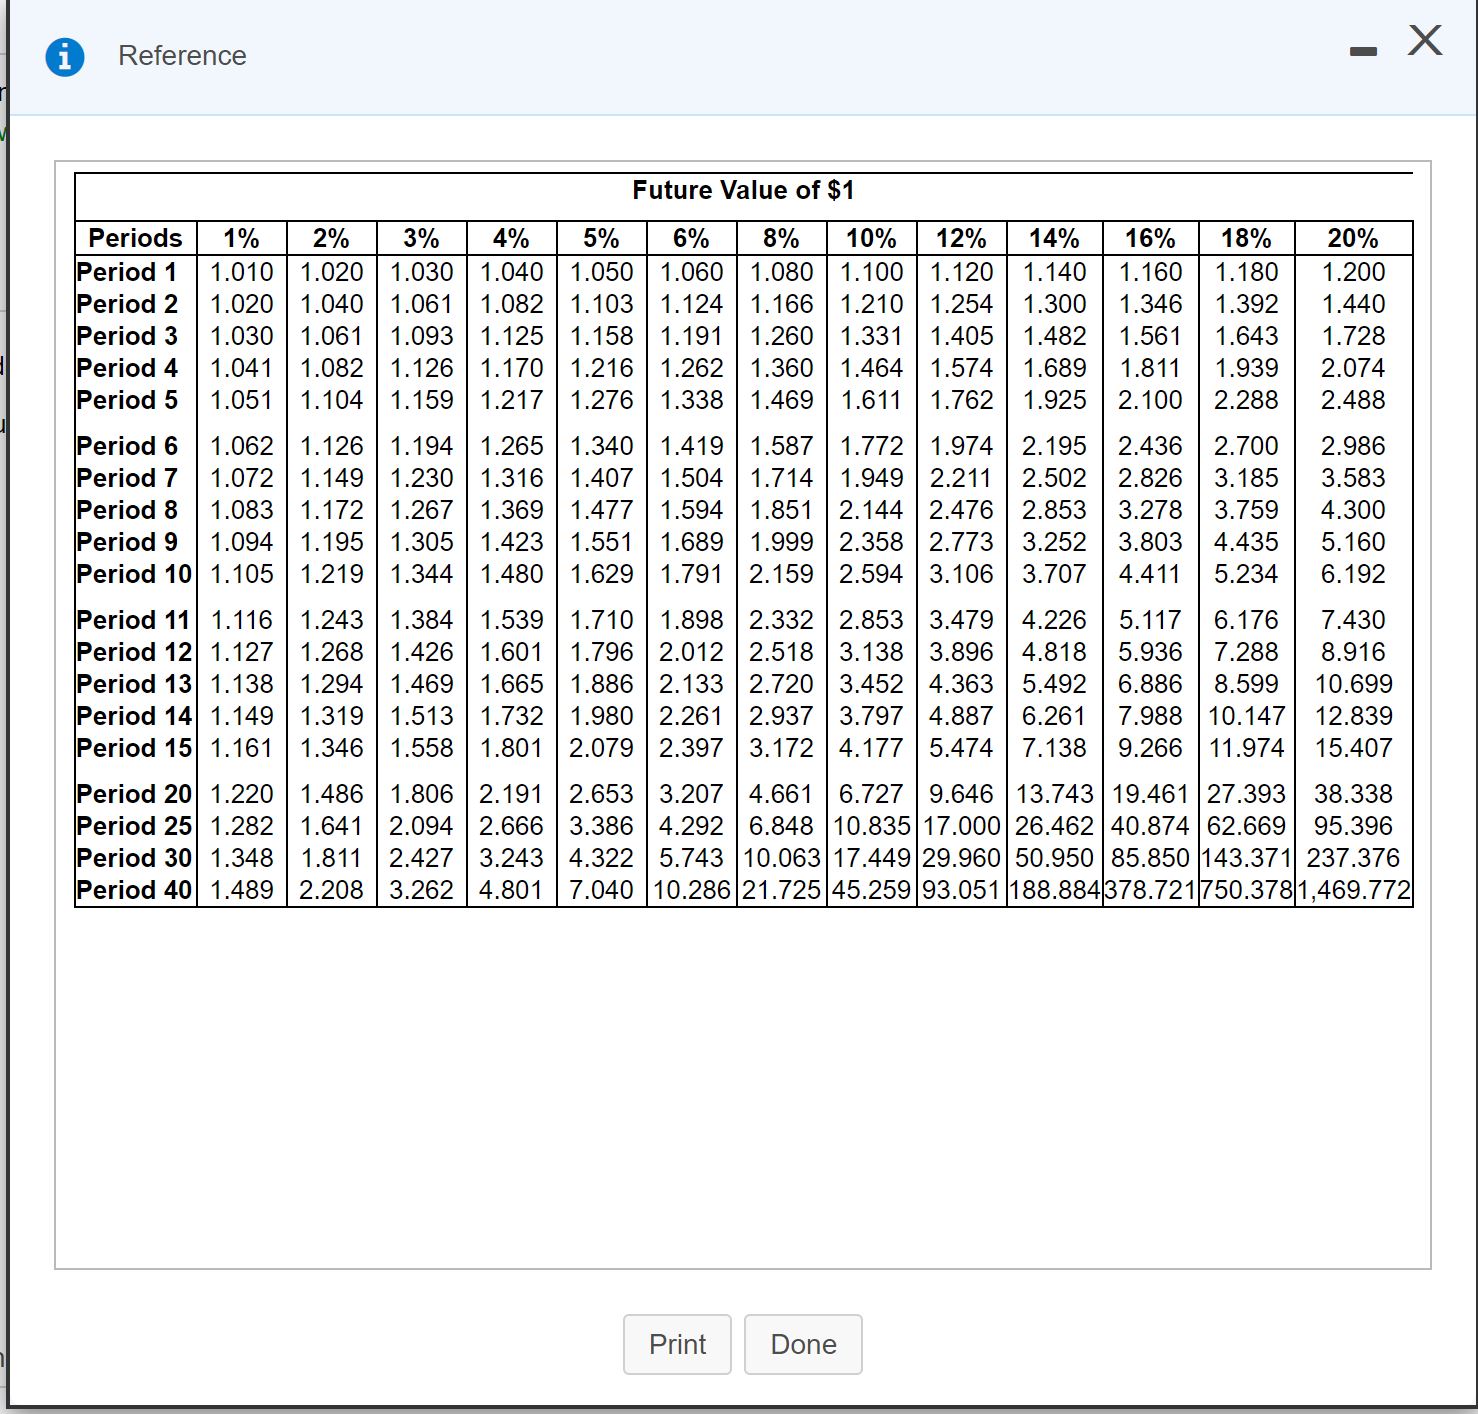Select the value 45.259 under 10%
Screen dimensions: 1478x1414
click(x=871, y=890)
